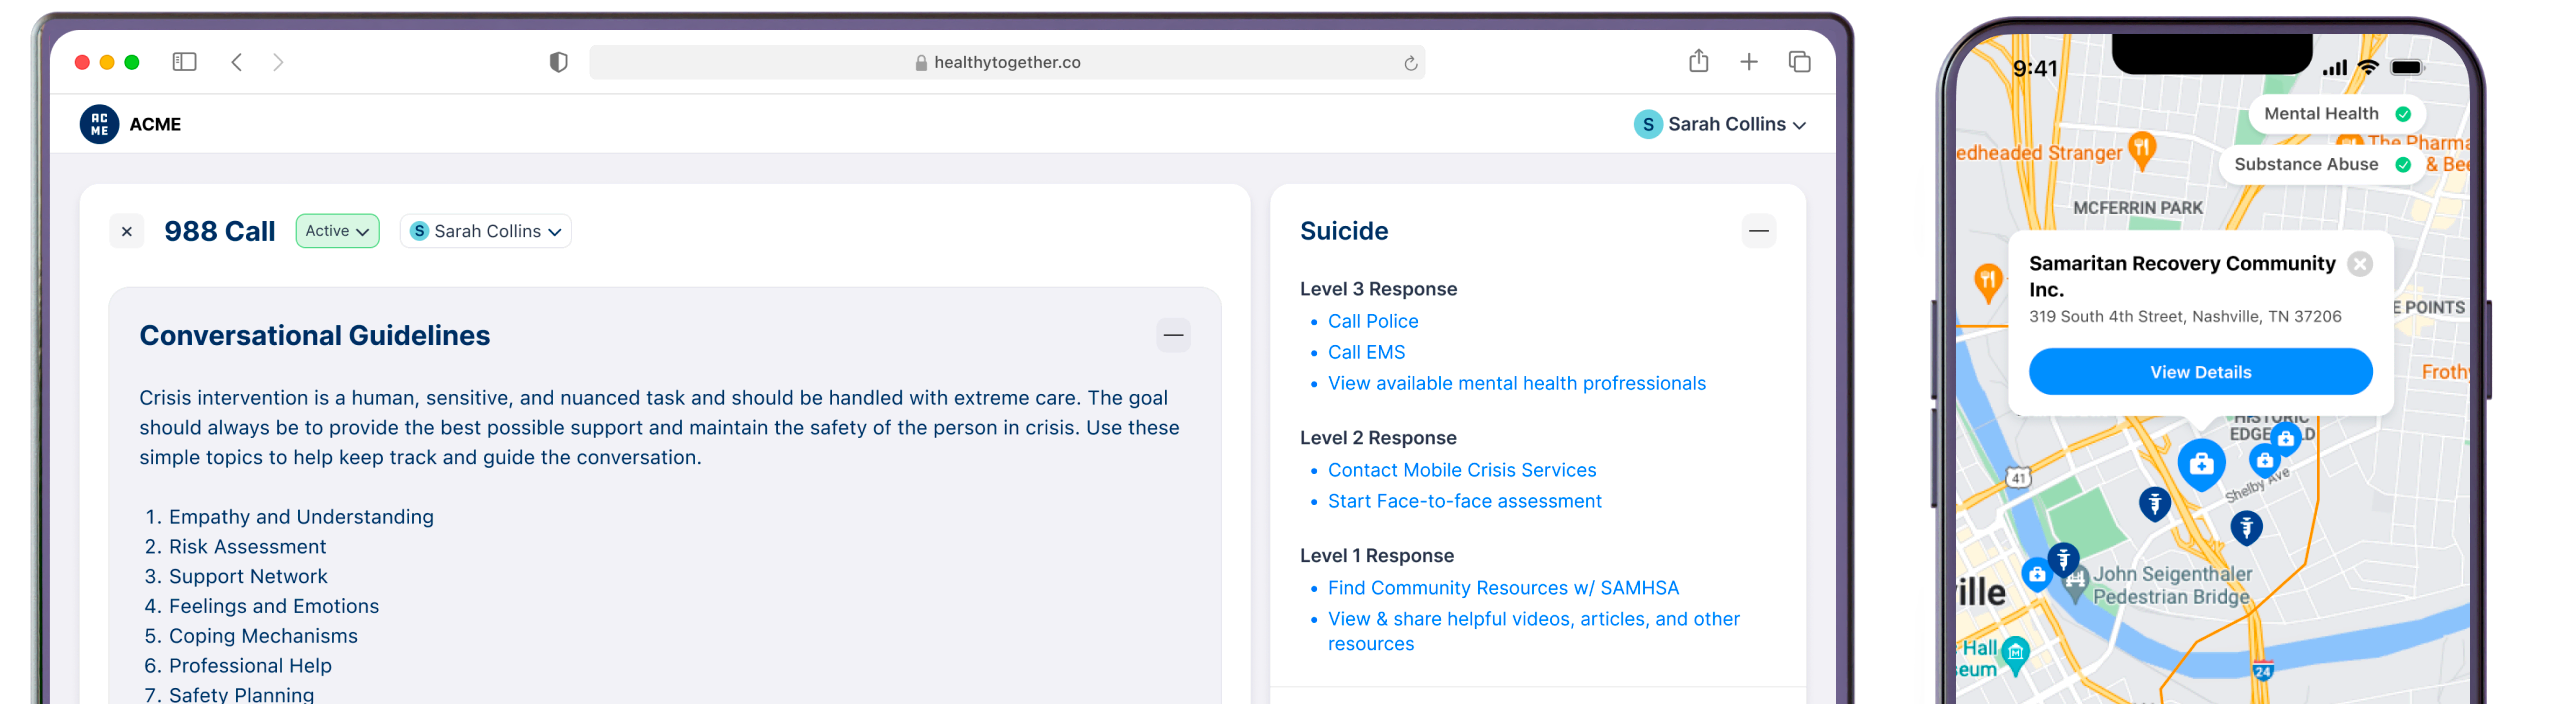Screen dimensions: 2560x704
Task: Select Risk Assessment list item
Action: coord(247,547)
